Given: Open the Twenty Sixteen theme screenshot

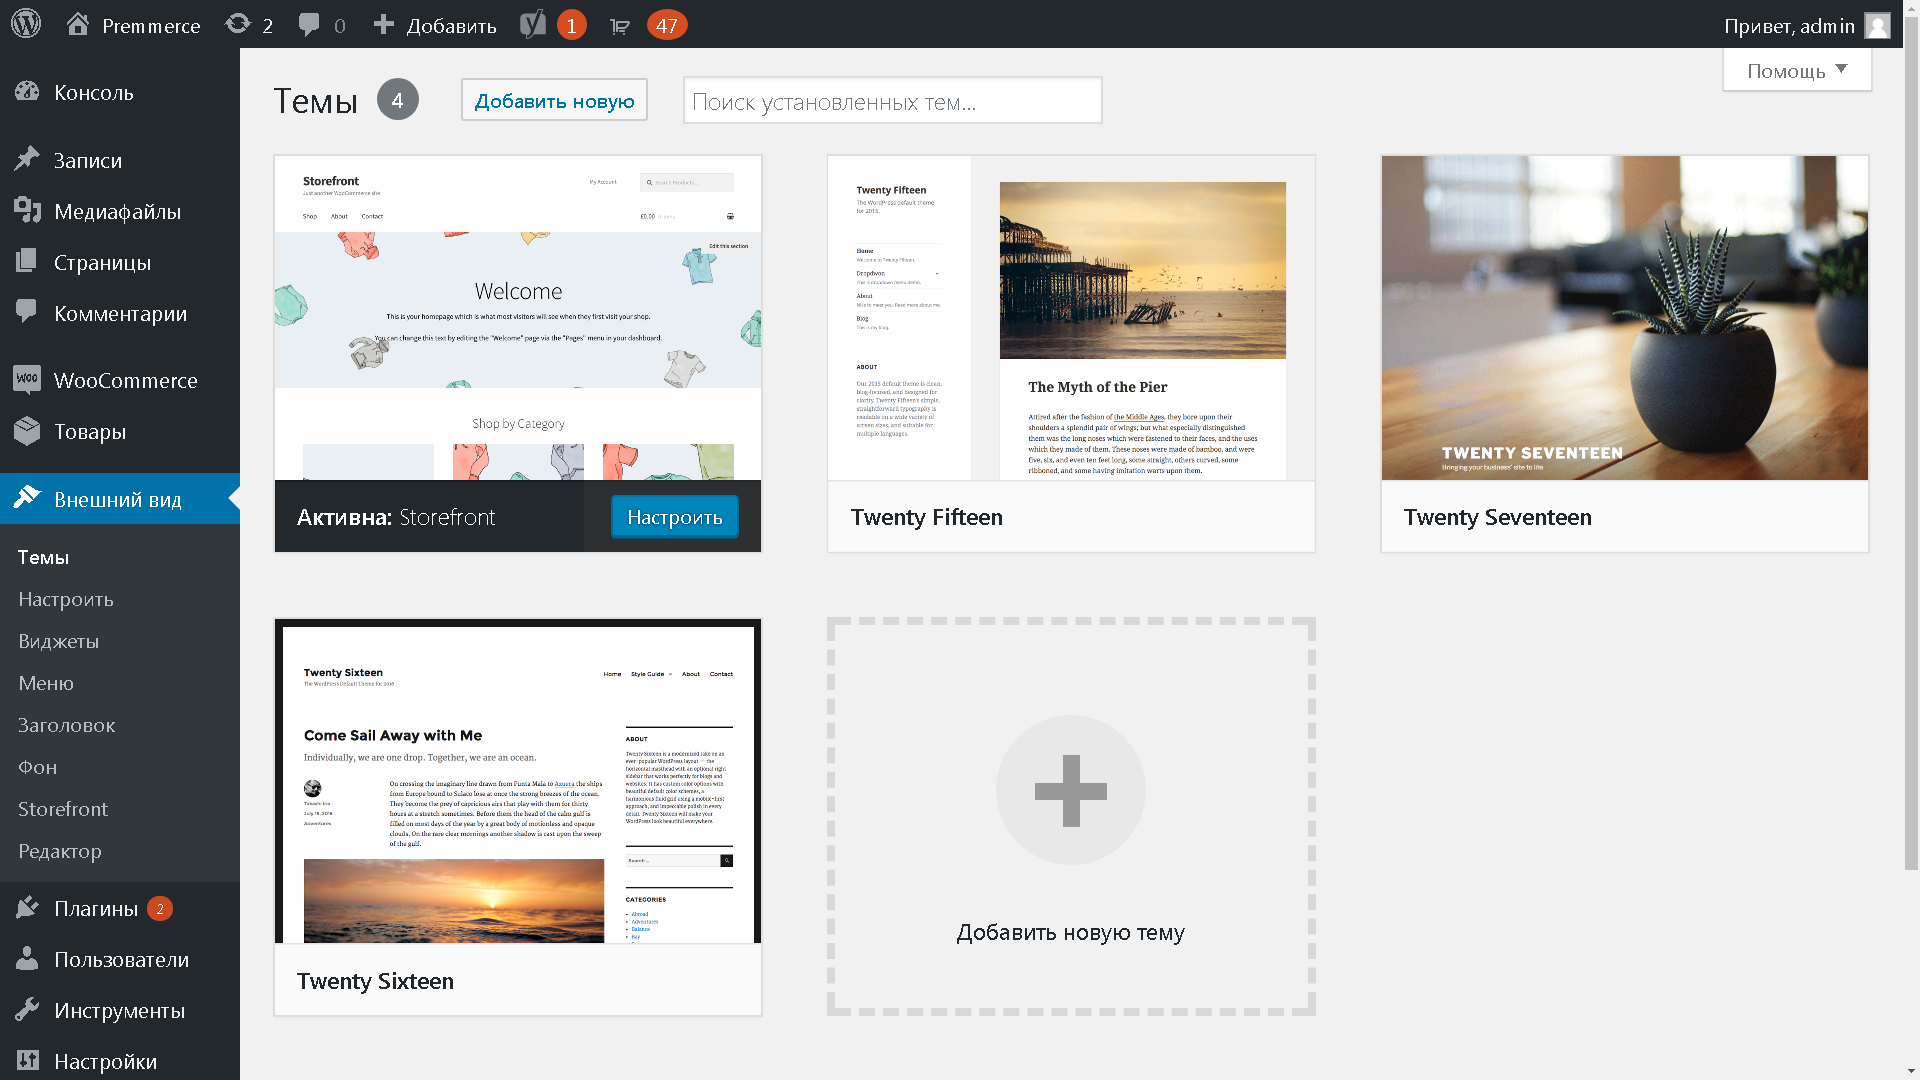Looking at the screenshot, I should coord(518,781).
